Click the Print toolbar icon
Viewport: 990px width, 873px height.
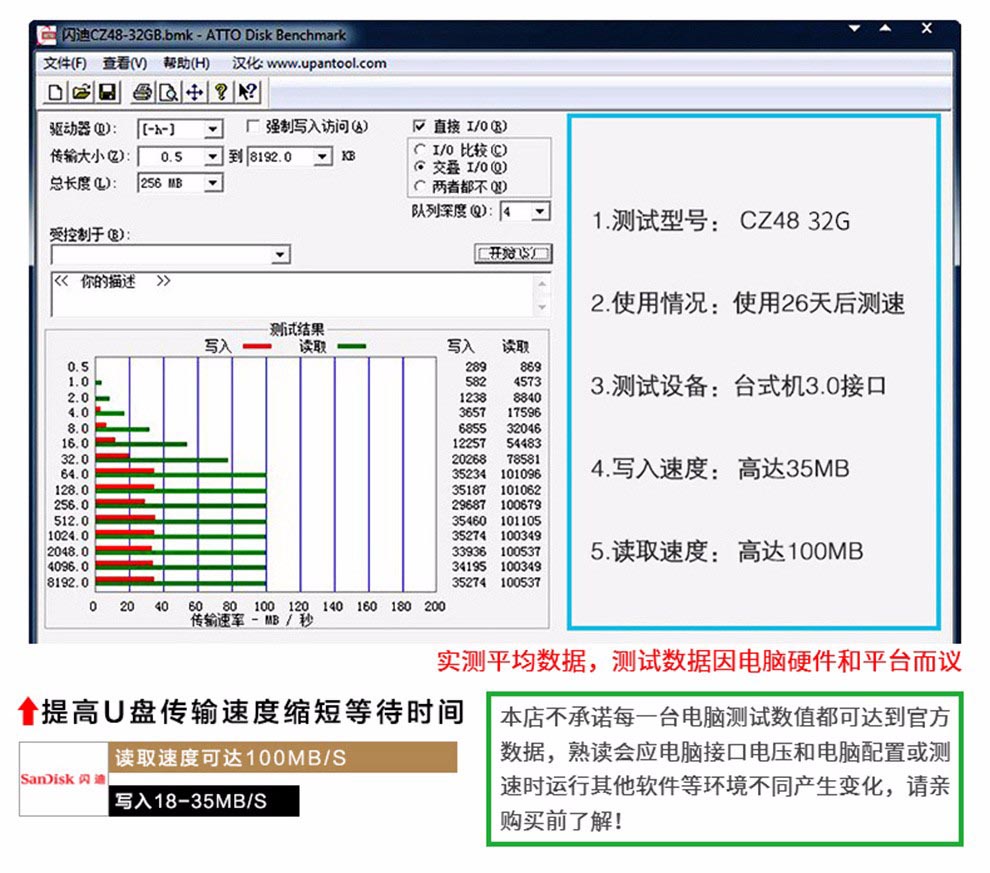142,92
